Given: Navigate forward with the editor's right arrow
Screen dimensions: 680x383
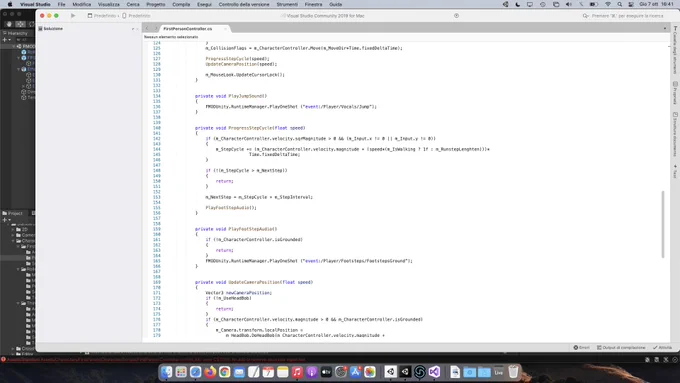Looking at the screenshot, I should click(155, 29).
